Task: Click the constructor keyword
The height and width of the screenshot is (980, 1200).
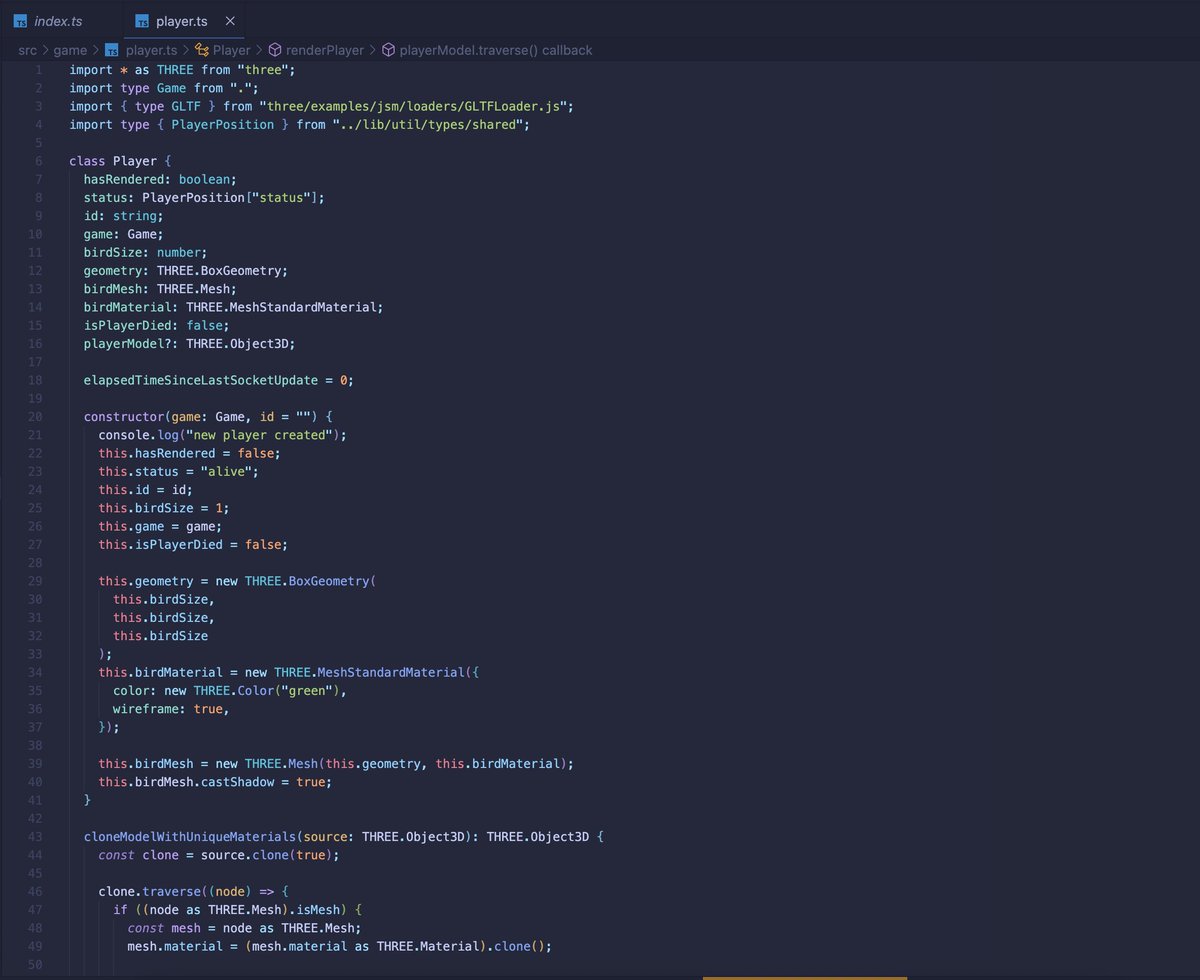Action: point(124,416)
